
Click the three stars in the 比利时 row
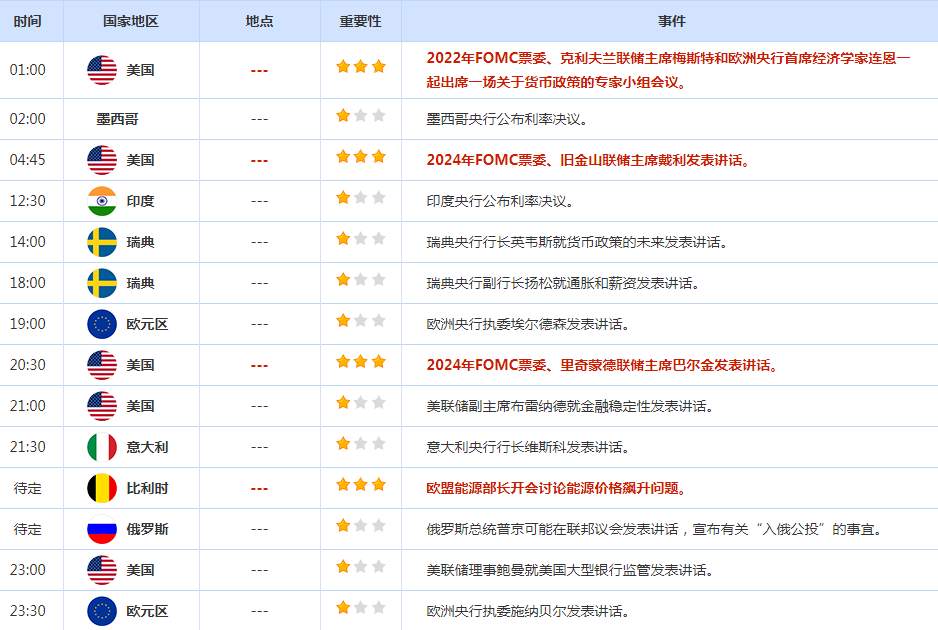(x=361, y=485)
